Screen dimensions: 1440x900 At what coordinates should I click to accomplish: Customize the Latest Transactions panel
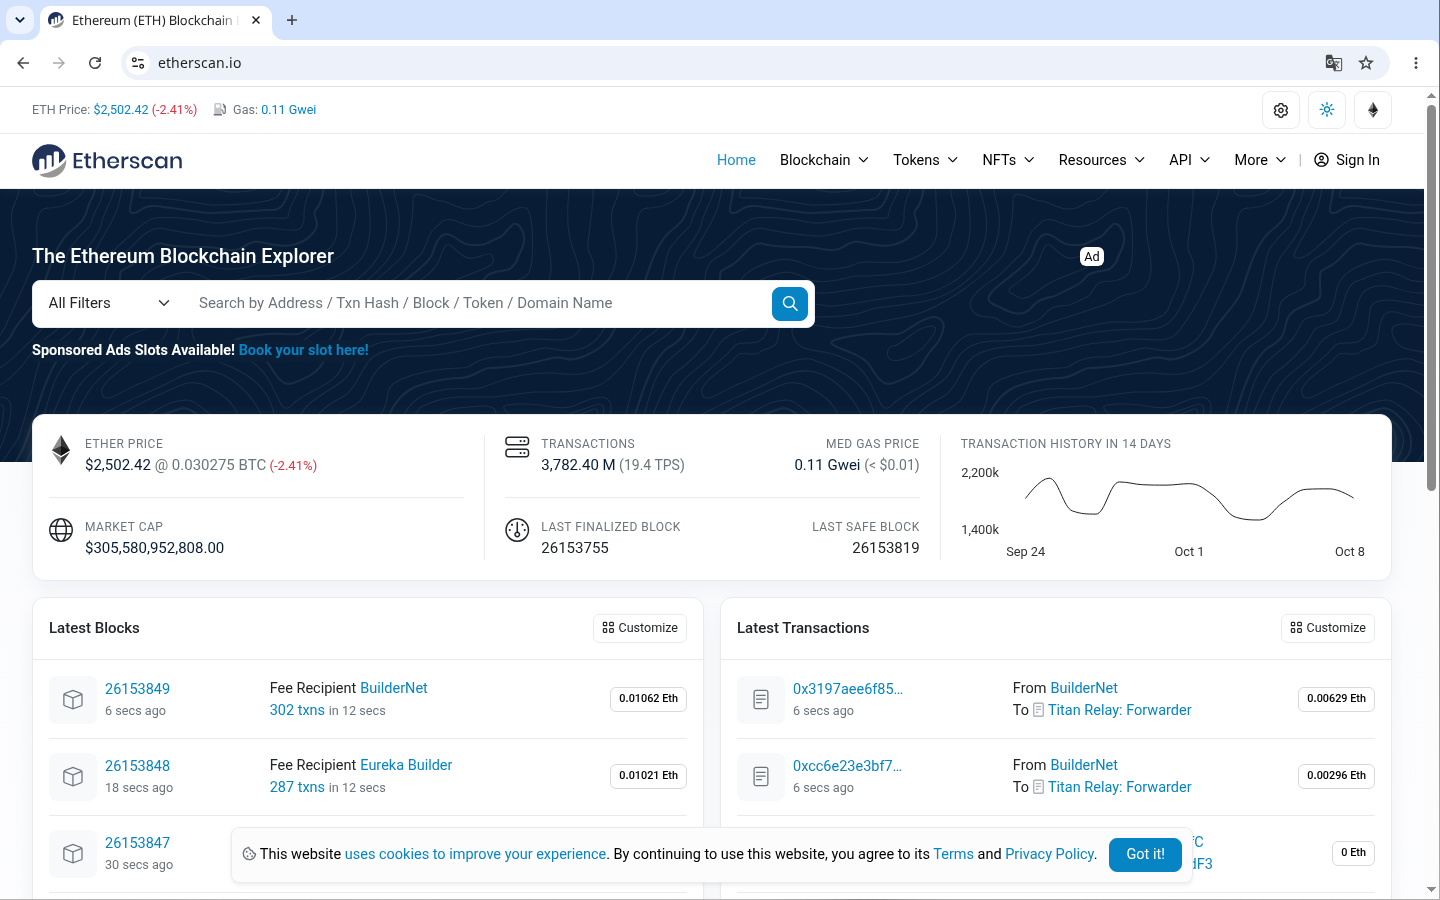coord(1328,628)
